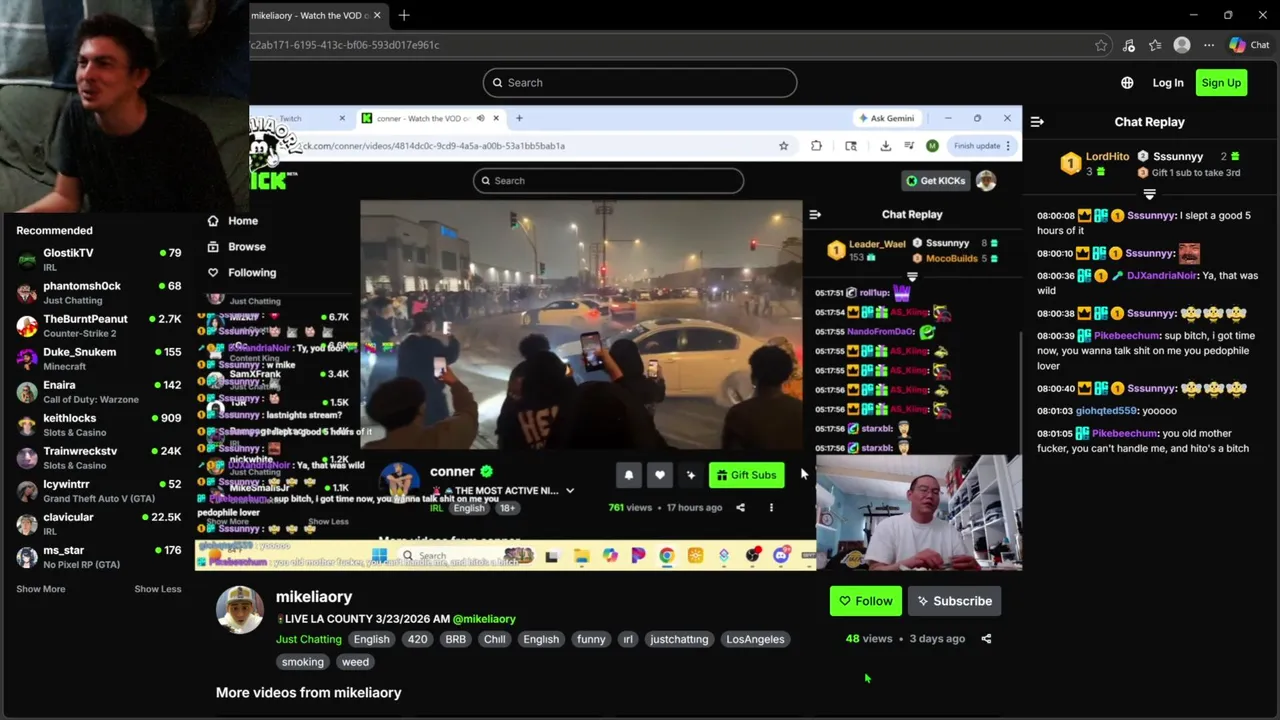Share the mikeliaory VOD
The image size is (1280, 720).
tap(986, 639)
